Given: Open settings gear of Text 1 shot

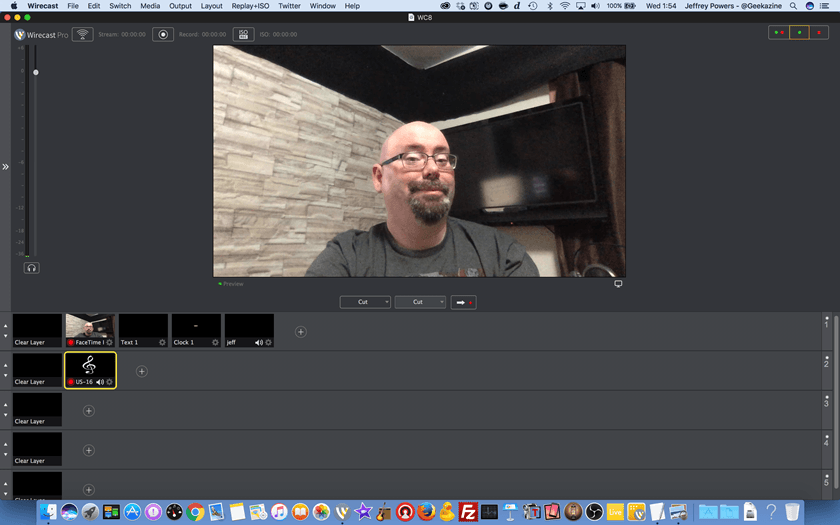Looking at the screenshot, I should 162,342.
